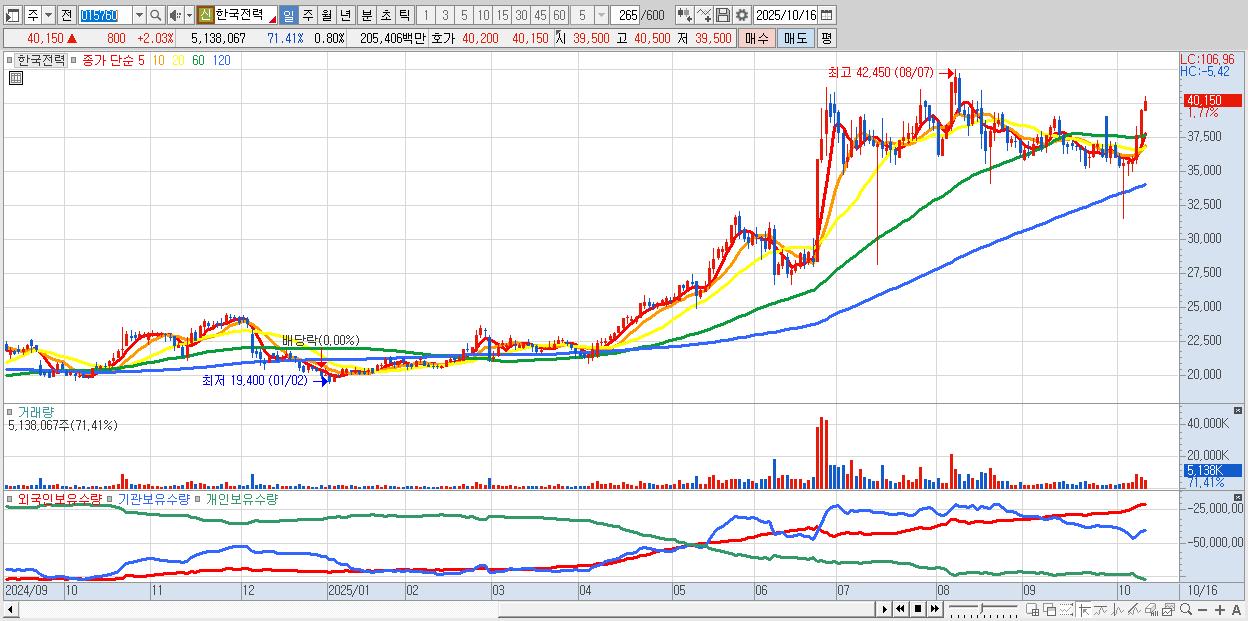1248x621 pixels.
Task: Click the dotted range selection icon
Action: (x=1067, y=609)
